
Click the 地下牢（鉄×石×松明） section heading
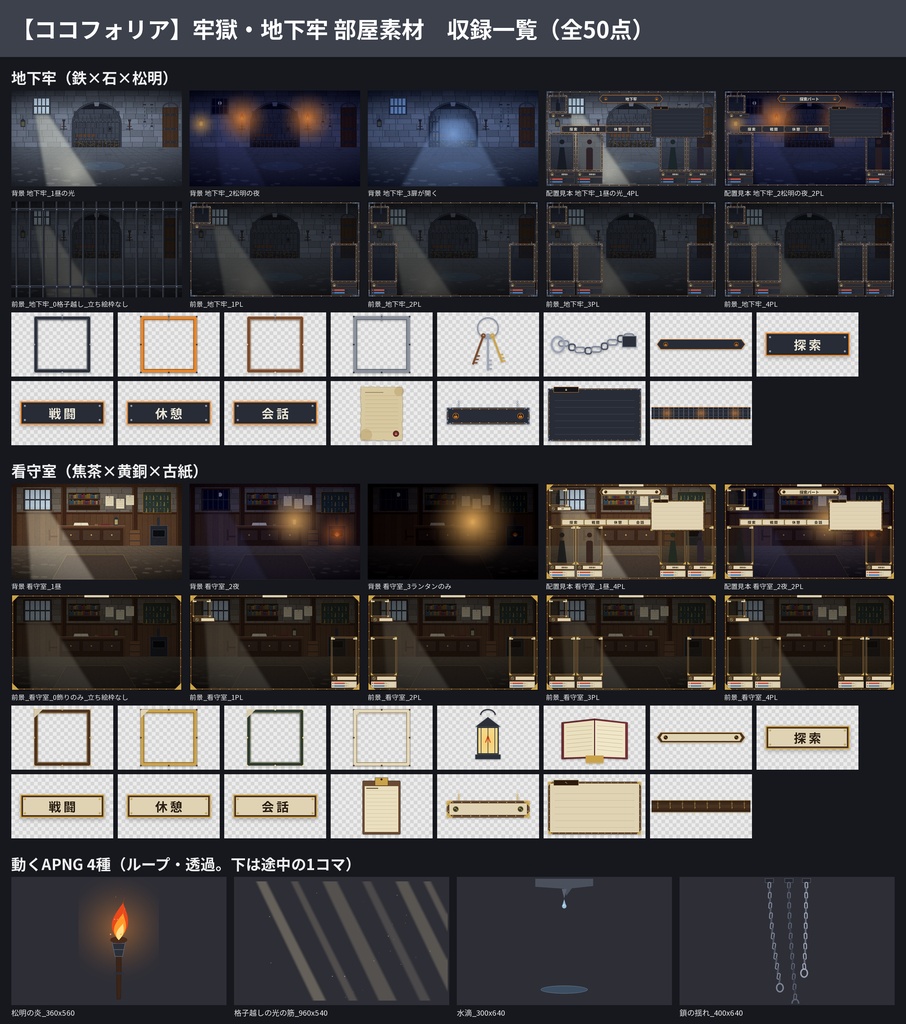(90, 78)
